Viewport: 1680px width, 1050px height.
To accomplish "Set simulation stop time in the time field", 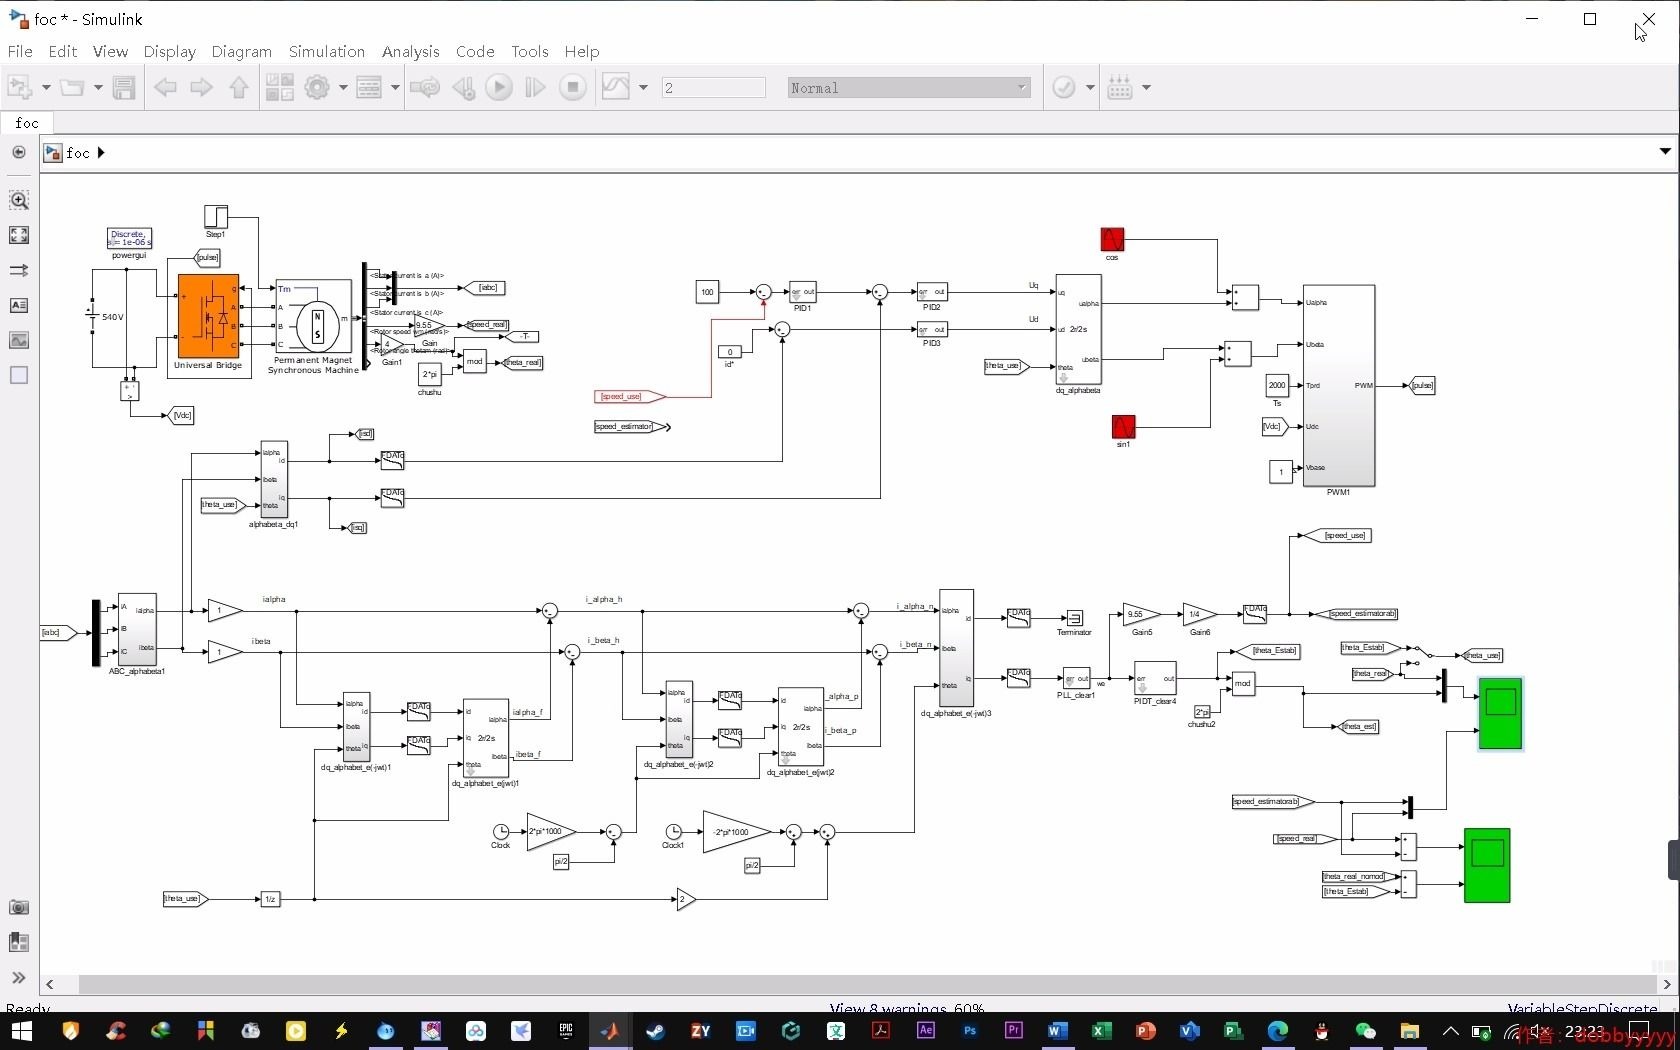I will coord(713,87).
